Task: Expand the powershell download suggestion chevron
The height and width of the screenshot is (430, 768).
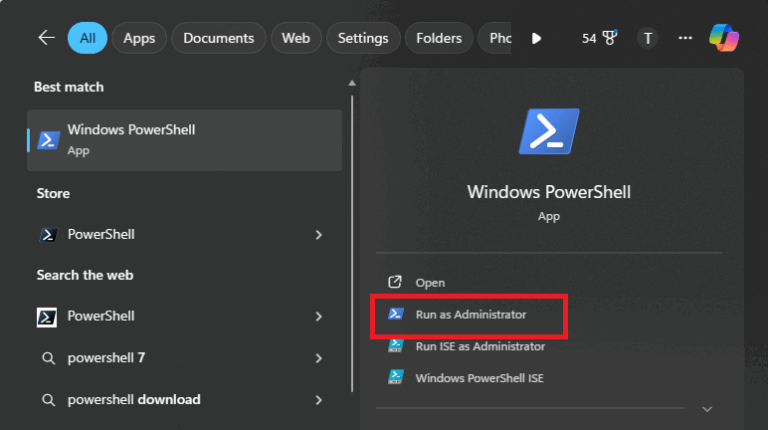Action: [319, 400]
